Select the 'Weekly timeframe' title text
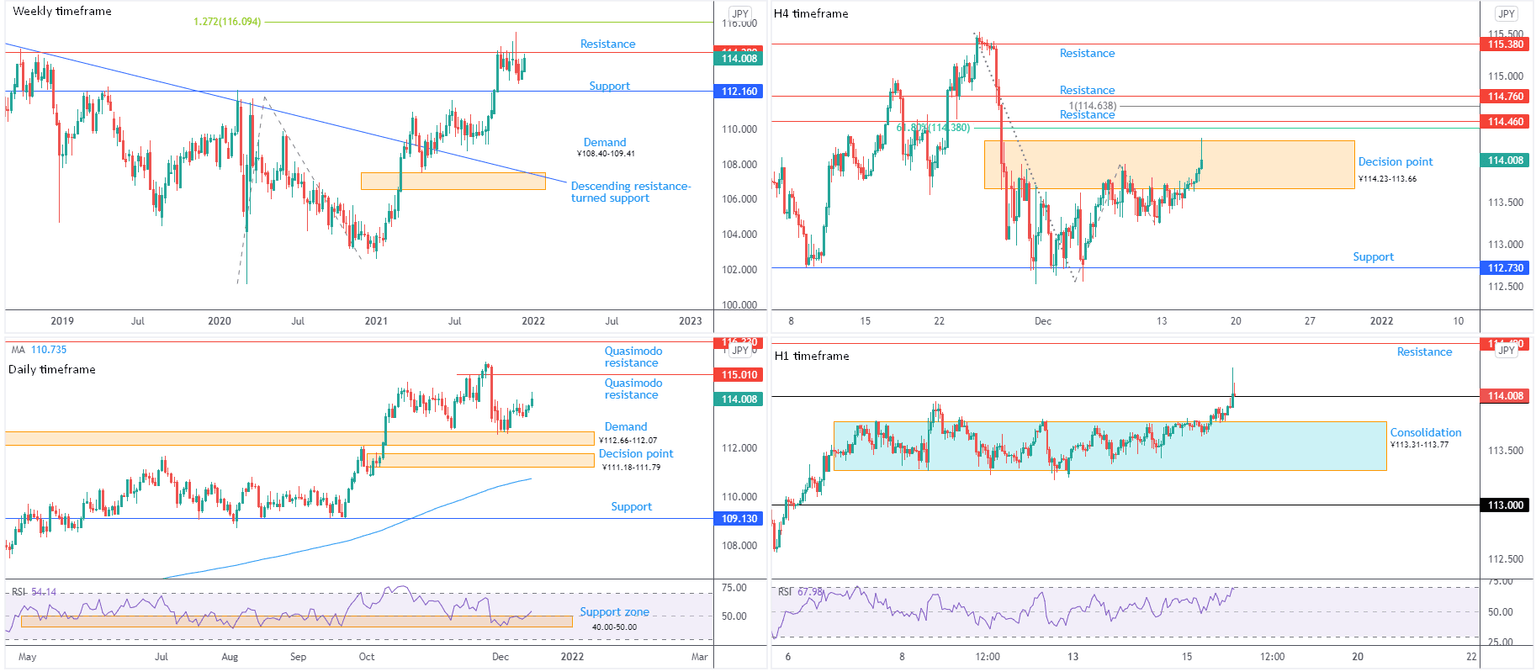Screen dimensions: 1536x671 click(62, 11)
